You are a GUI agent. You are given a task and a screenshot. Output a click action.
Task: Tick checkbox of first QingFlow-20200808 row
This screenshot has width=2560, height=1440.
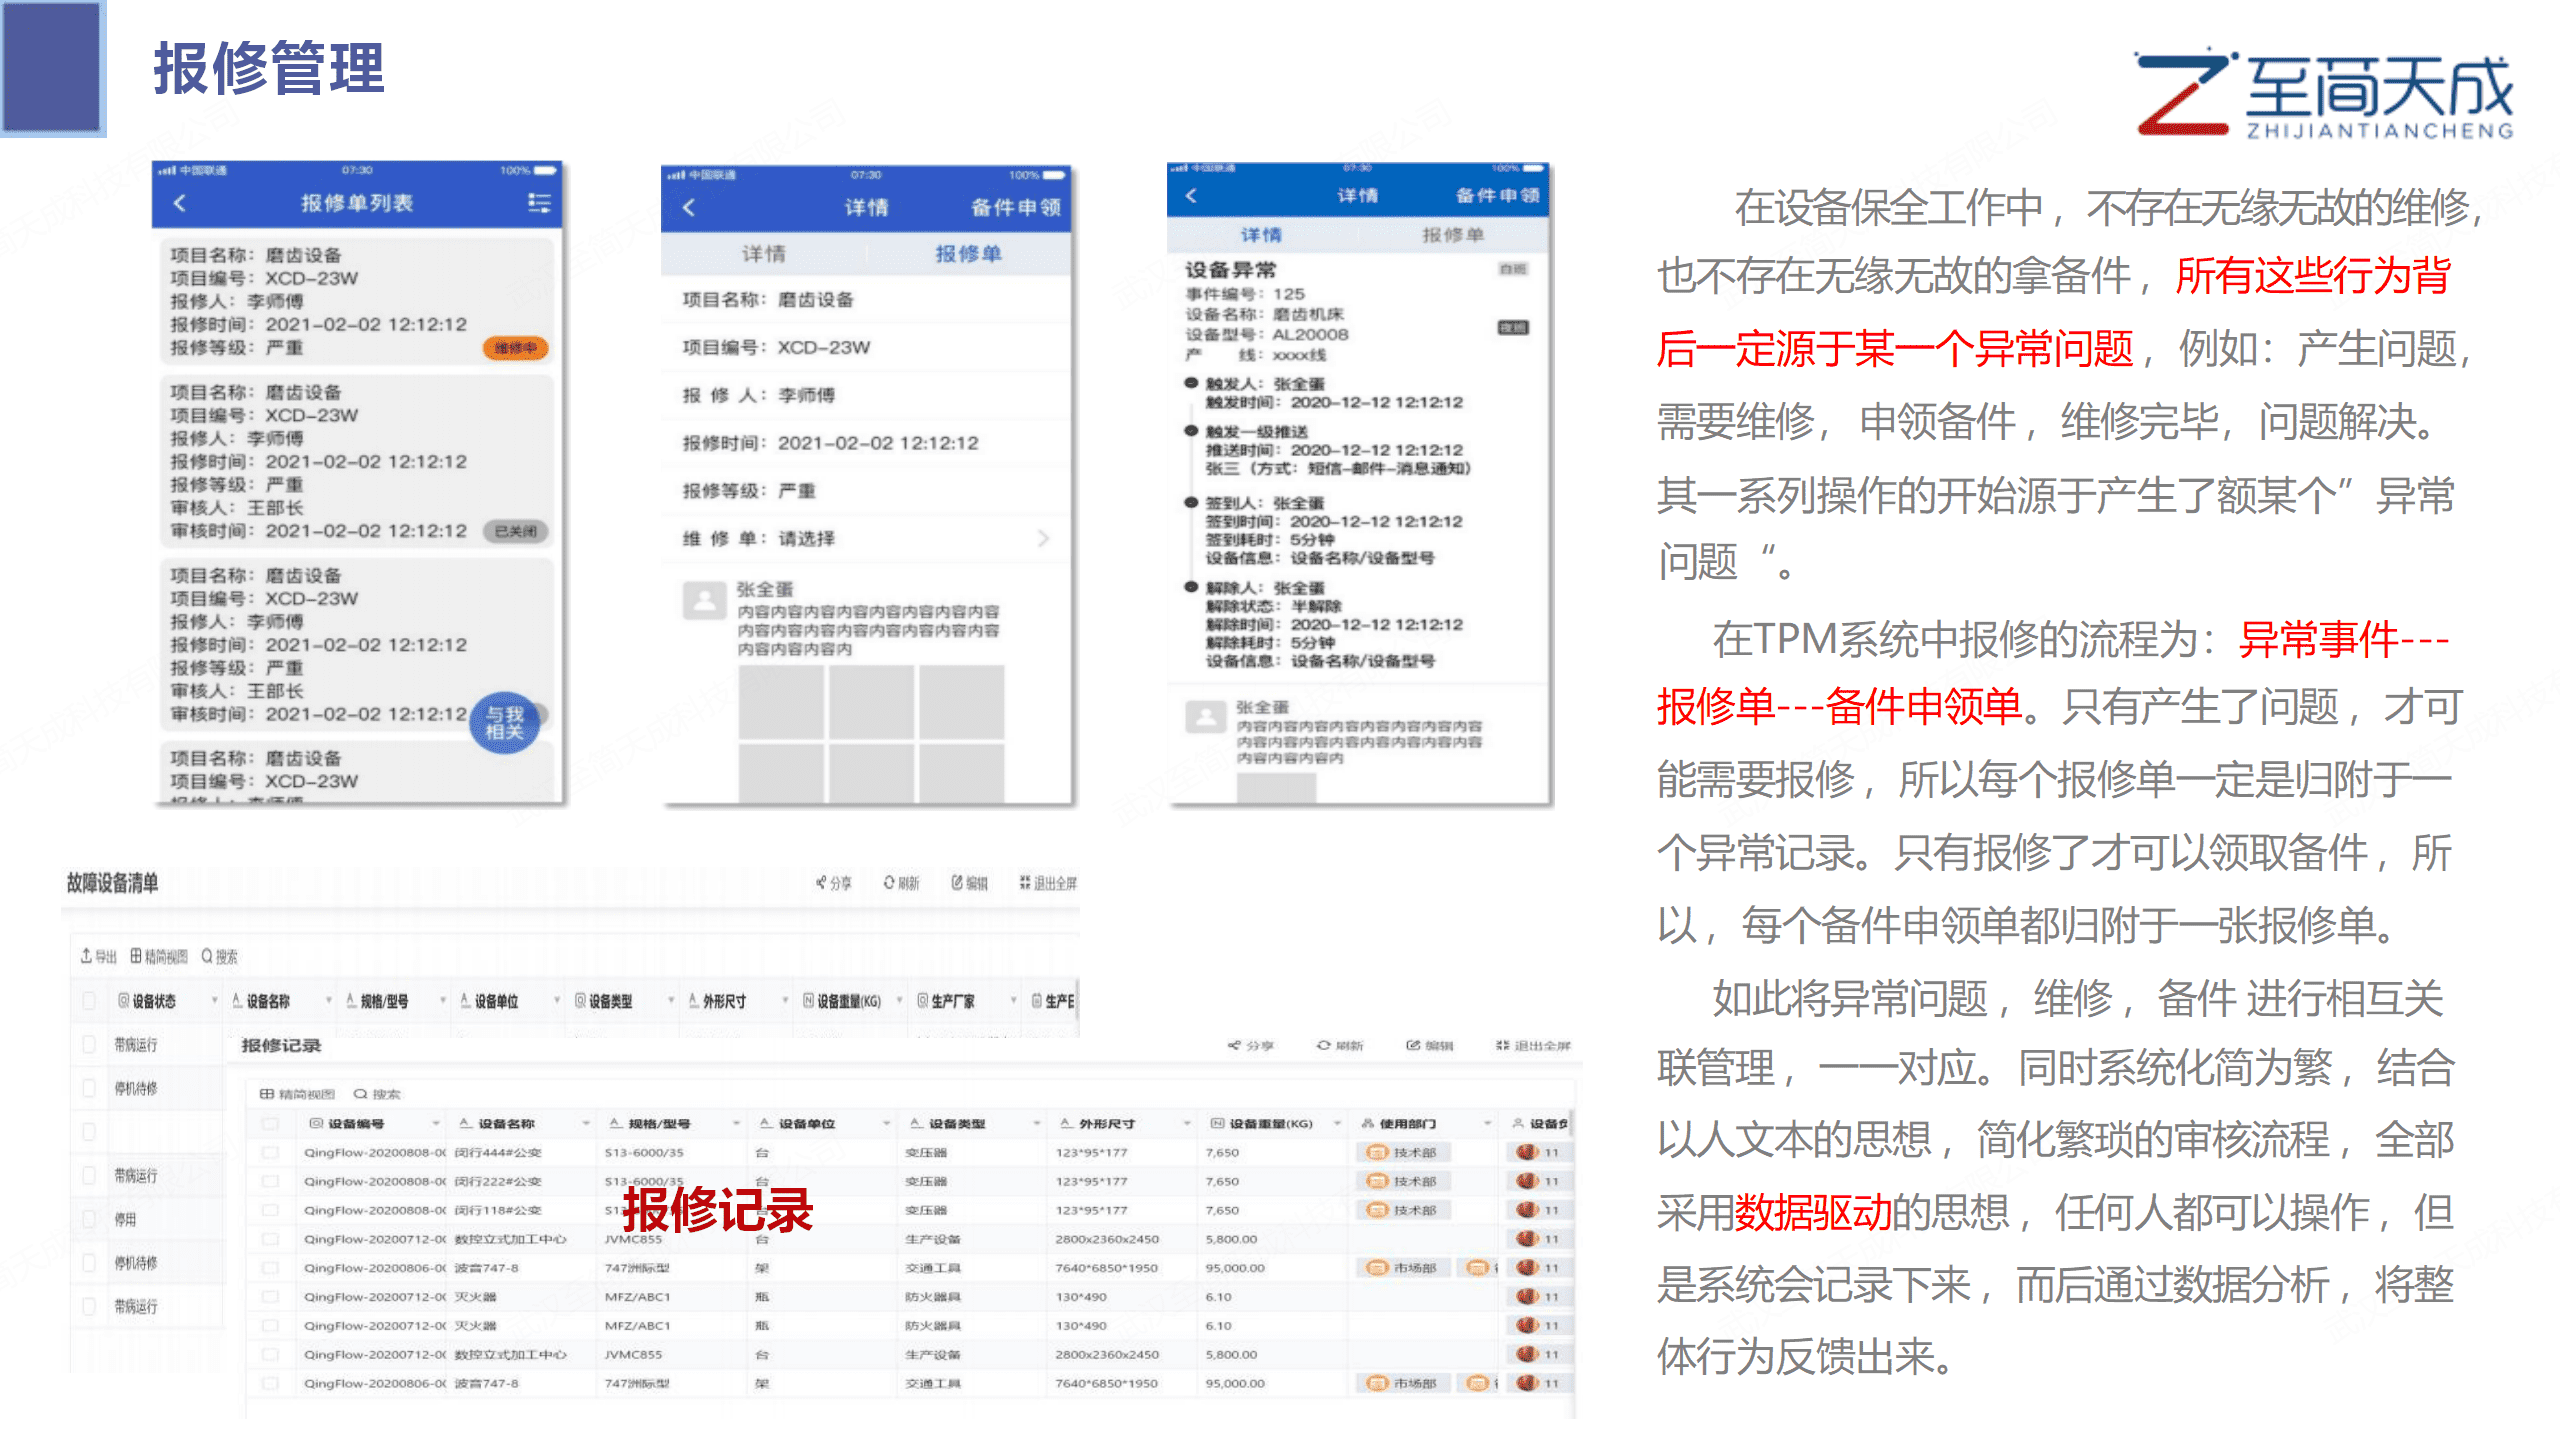pos(270,1152)
